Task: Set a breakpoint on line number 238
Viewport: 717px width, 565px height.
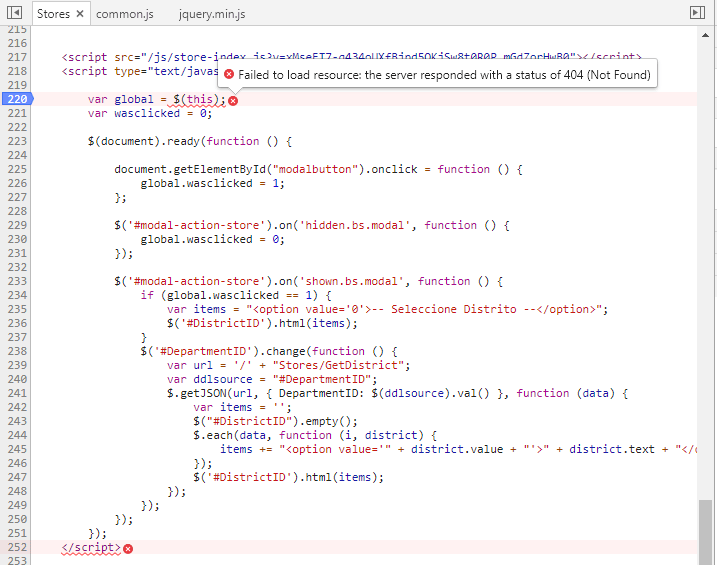Action: [x=17, y=351]
